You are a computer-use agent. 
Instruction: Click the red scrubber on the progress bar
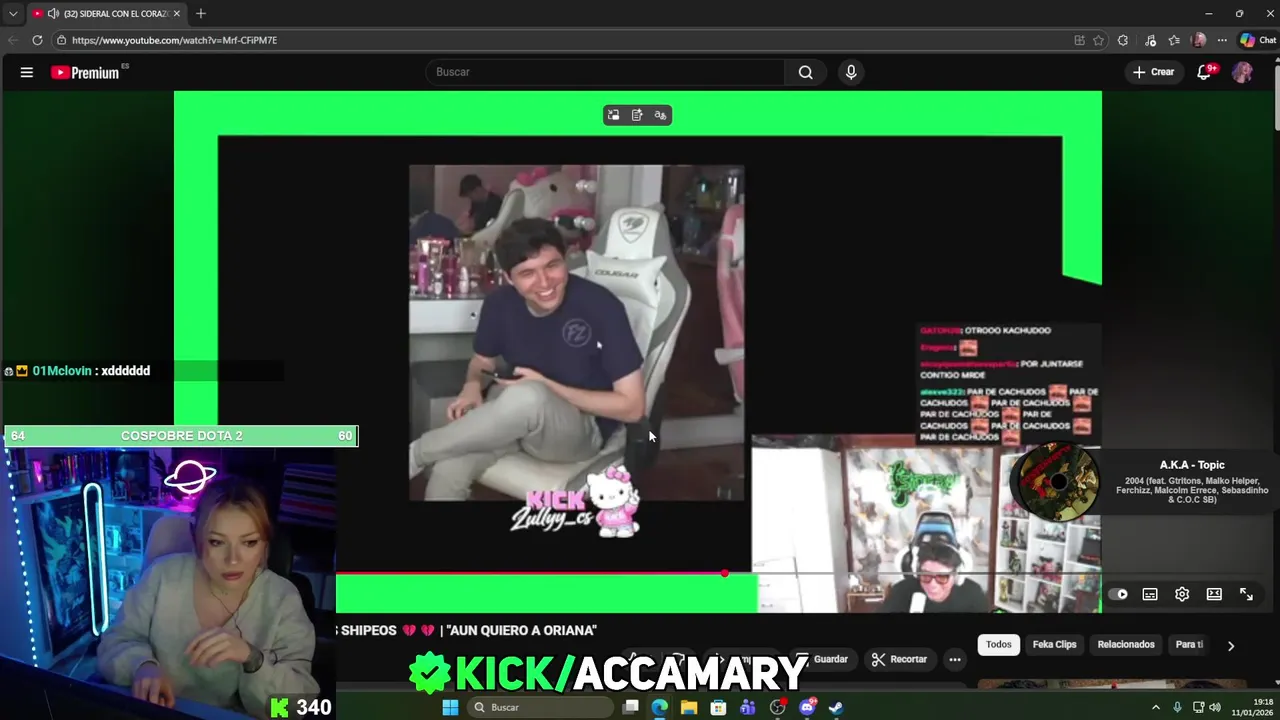724,573
